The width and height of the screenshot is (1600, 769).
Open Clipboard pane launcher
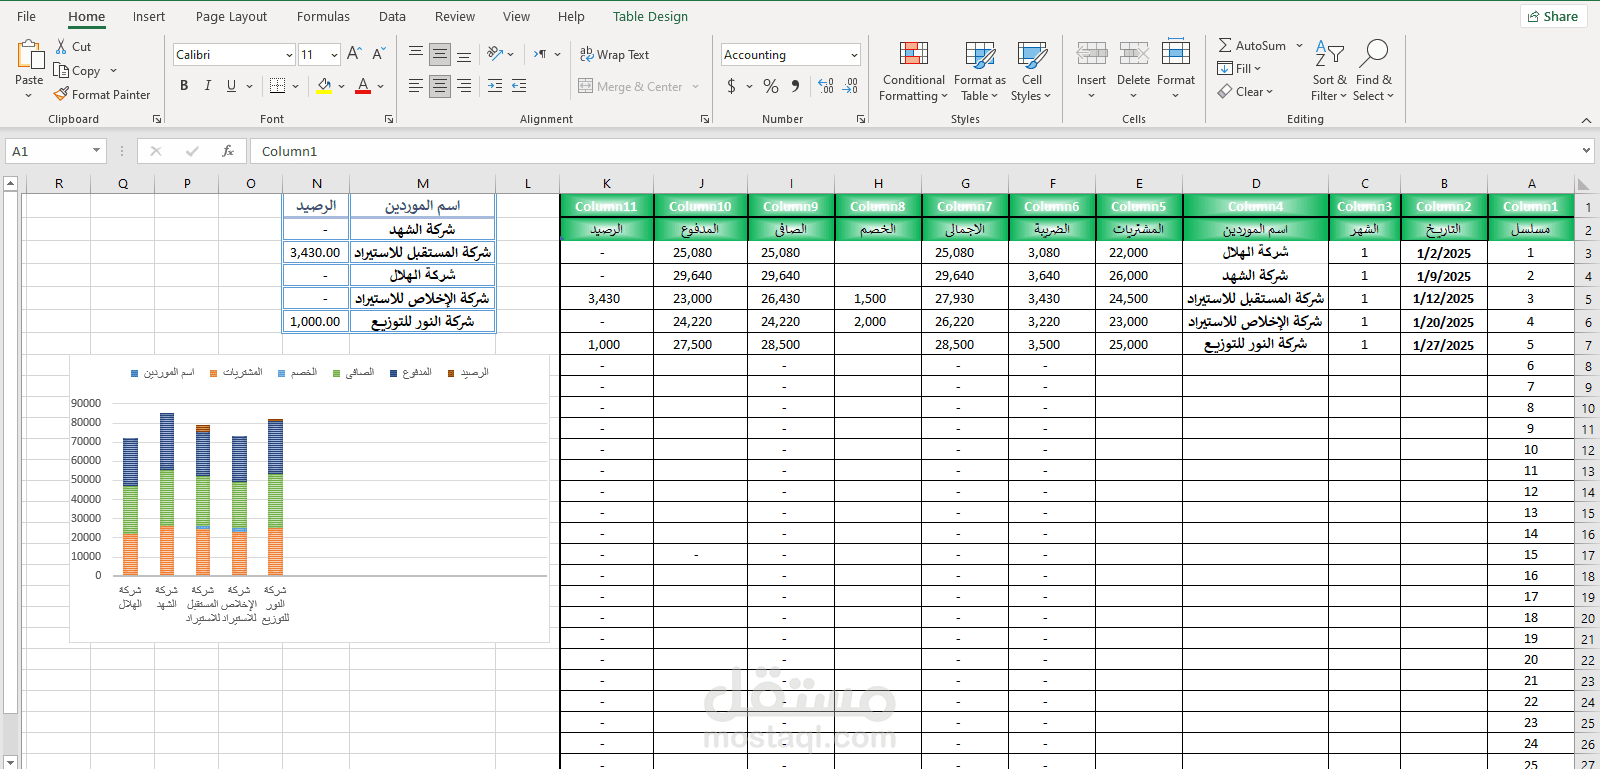[x=157, y=119]
